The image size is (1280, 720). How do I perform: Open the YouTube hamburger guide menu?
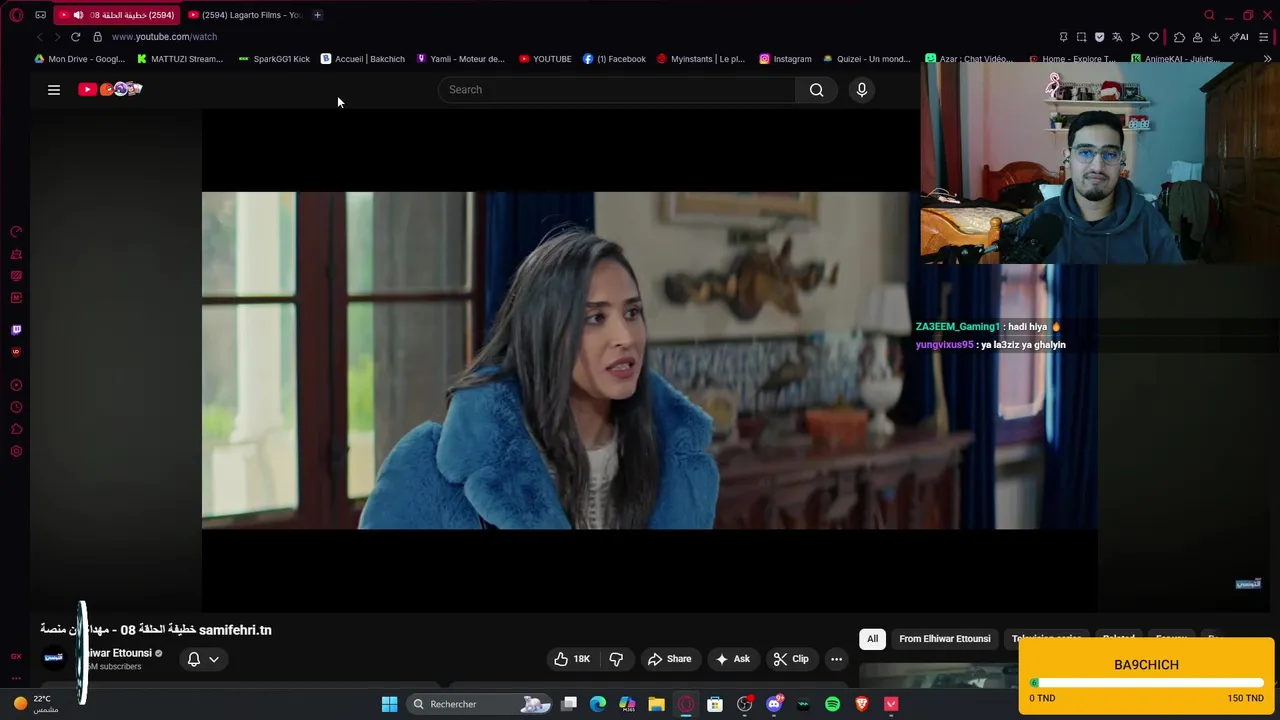coord(54,90)
